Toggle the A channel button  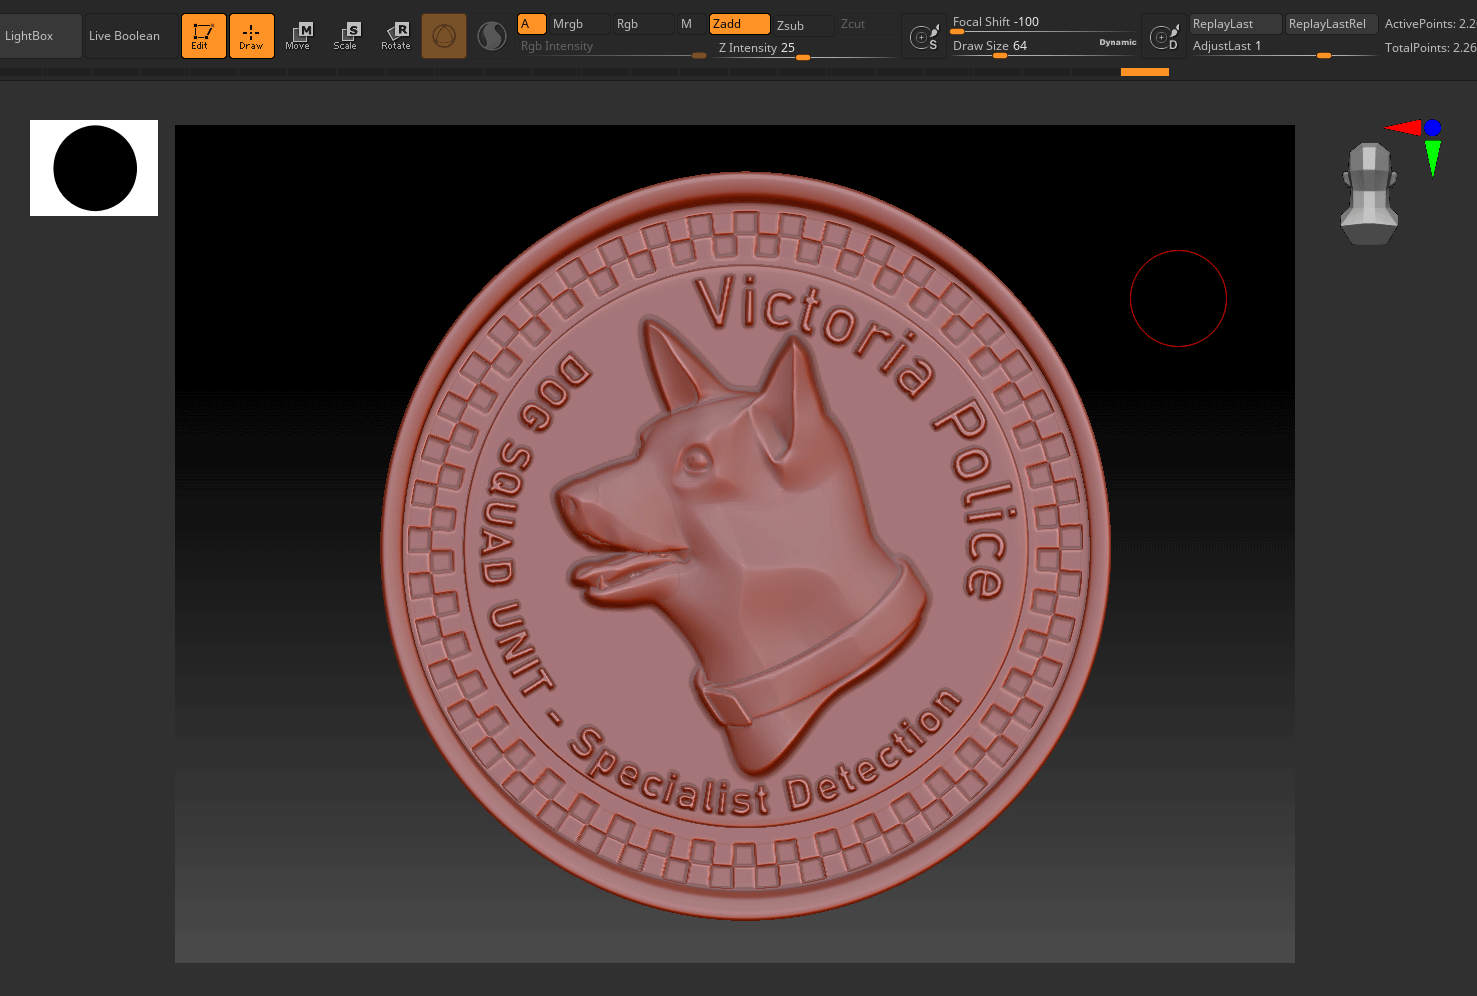[x=531, y=24]
